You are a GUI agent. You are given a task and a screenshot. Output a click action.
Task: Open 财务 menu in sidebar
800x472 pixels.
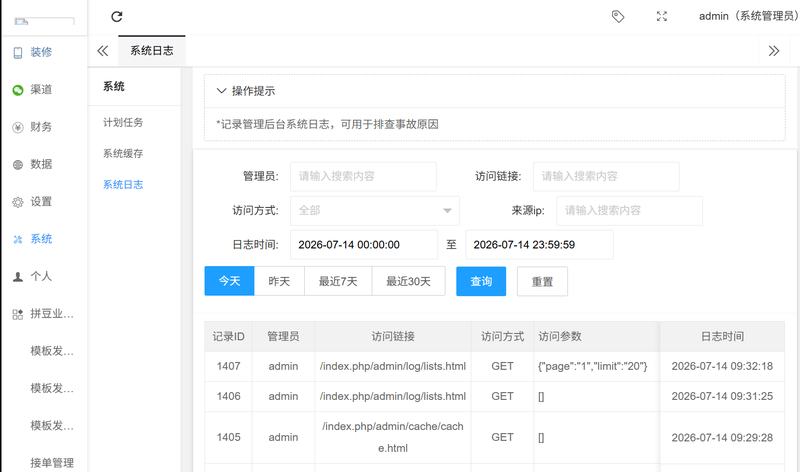(x=41, y=127)
